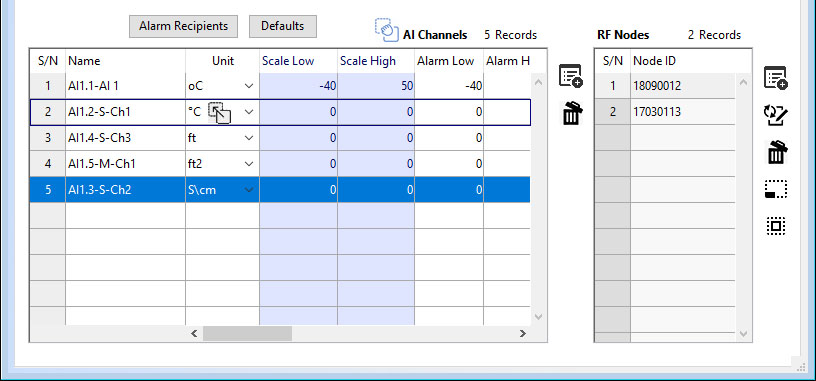Open the Alarm Recipients dialog
816x381 pixels.
[183, 26]
